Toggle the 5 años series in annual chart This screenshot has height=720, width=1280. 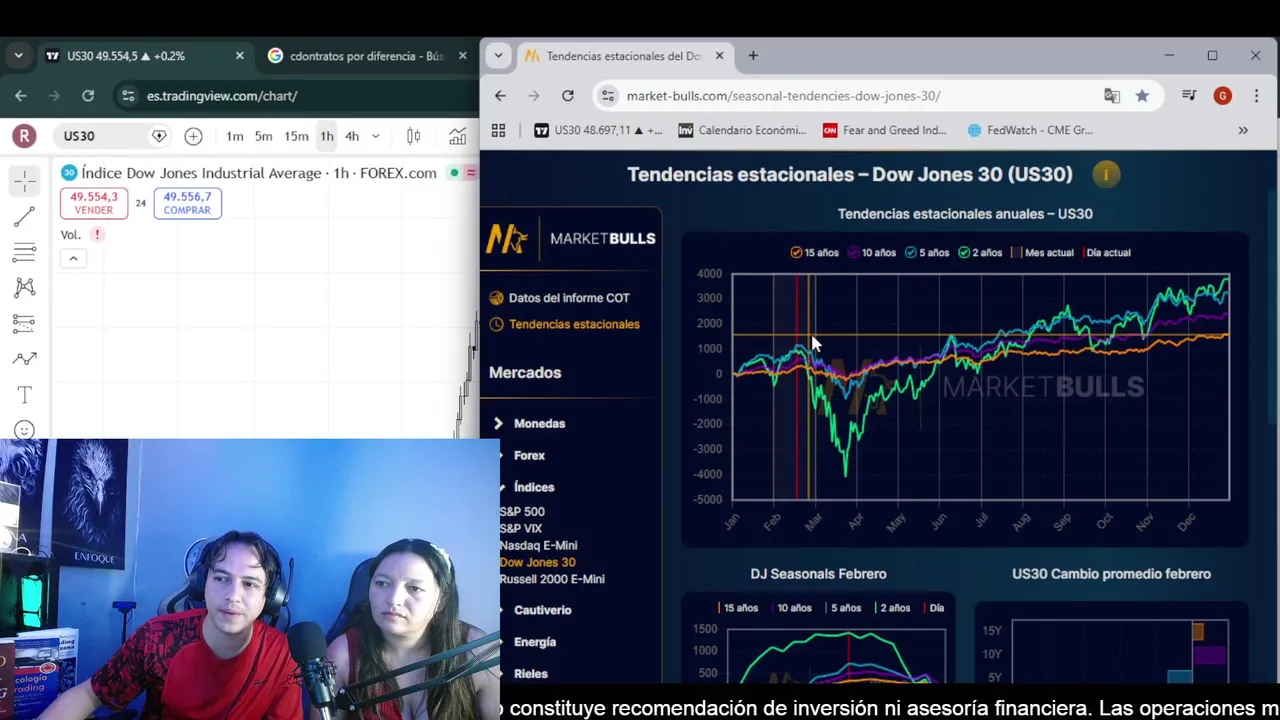coord(926,253)
